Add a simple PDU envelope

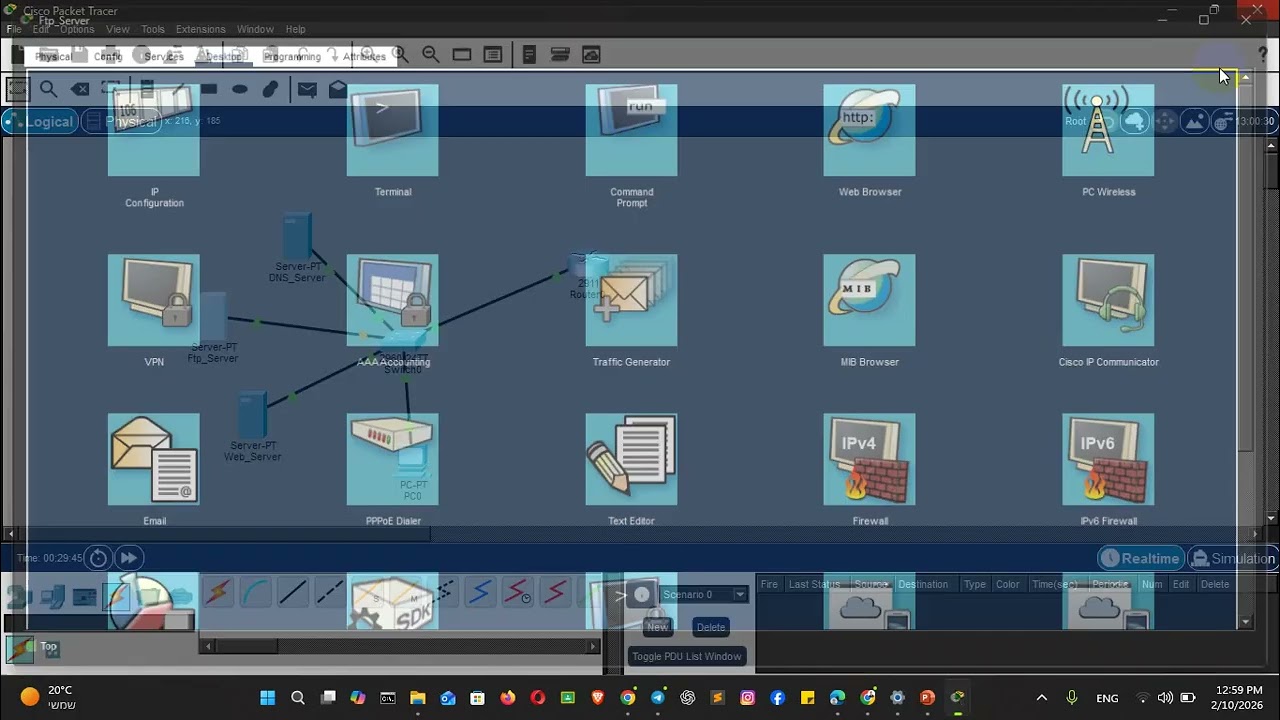(x=307, y=89)
